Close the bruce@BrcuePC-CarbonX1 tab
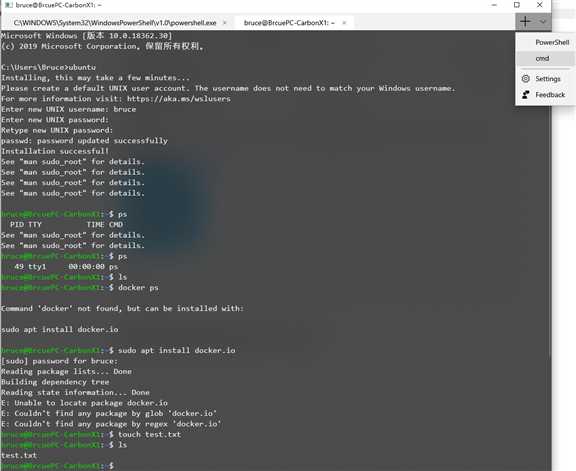Image resolution: width=576 pixels, height=471 pixels. 344,23
